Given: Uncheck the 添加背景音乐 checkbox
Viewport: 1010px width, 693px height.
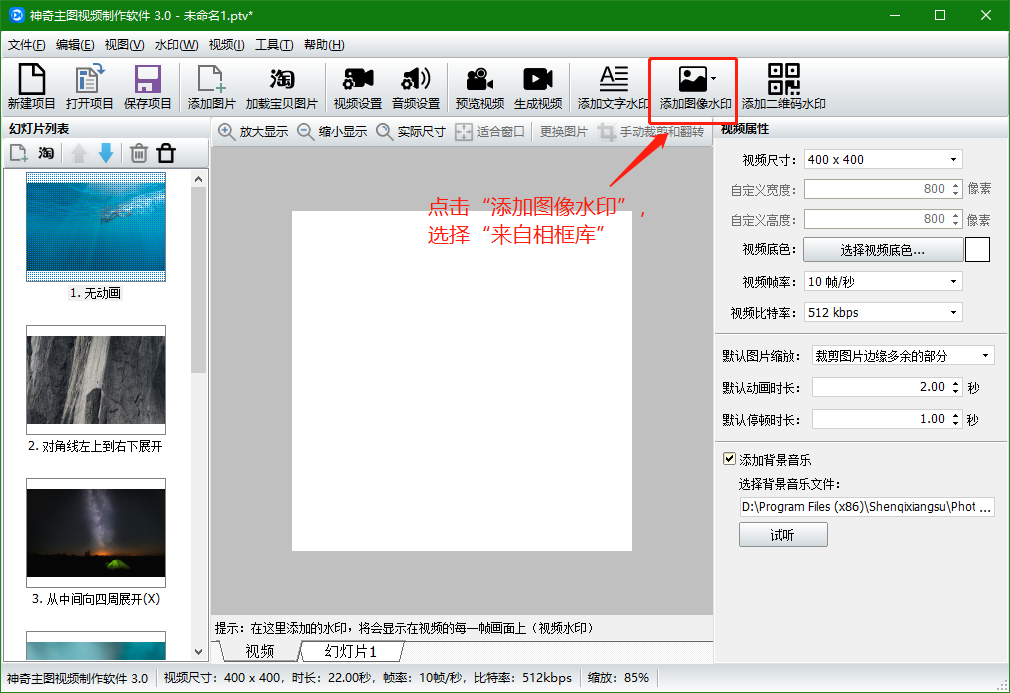Looking at the screenshot, I should point(729,460).
